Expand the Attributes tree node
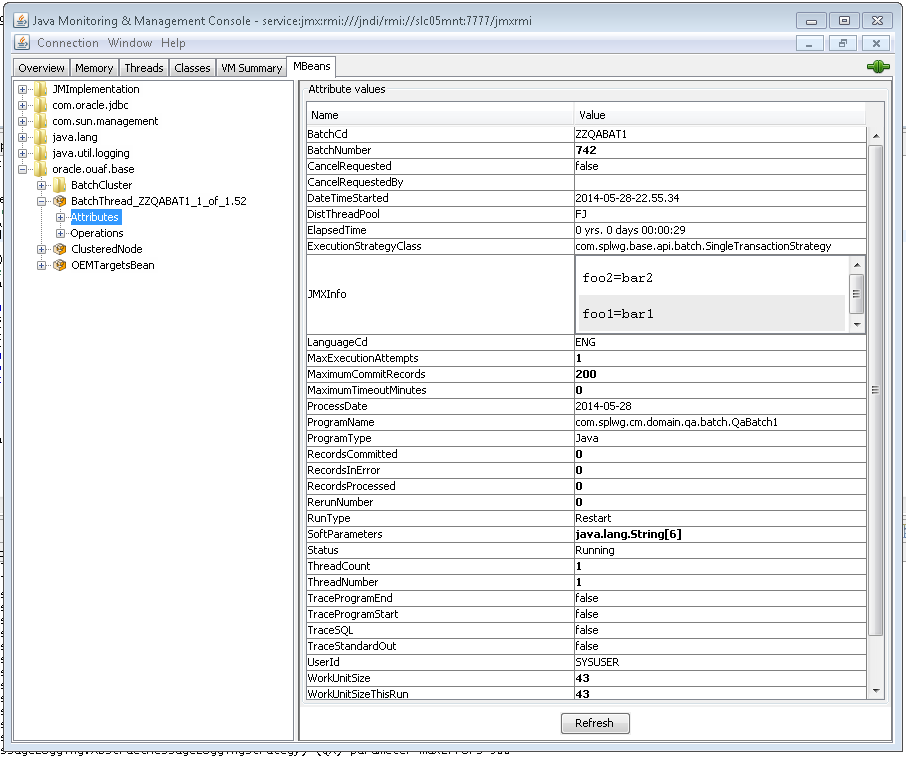The height and width of the screenshot is (757, 906). [x=60, y=217]
